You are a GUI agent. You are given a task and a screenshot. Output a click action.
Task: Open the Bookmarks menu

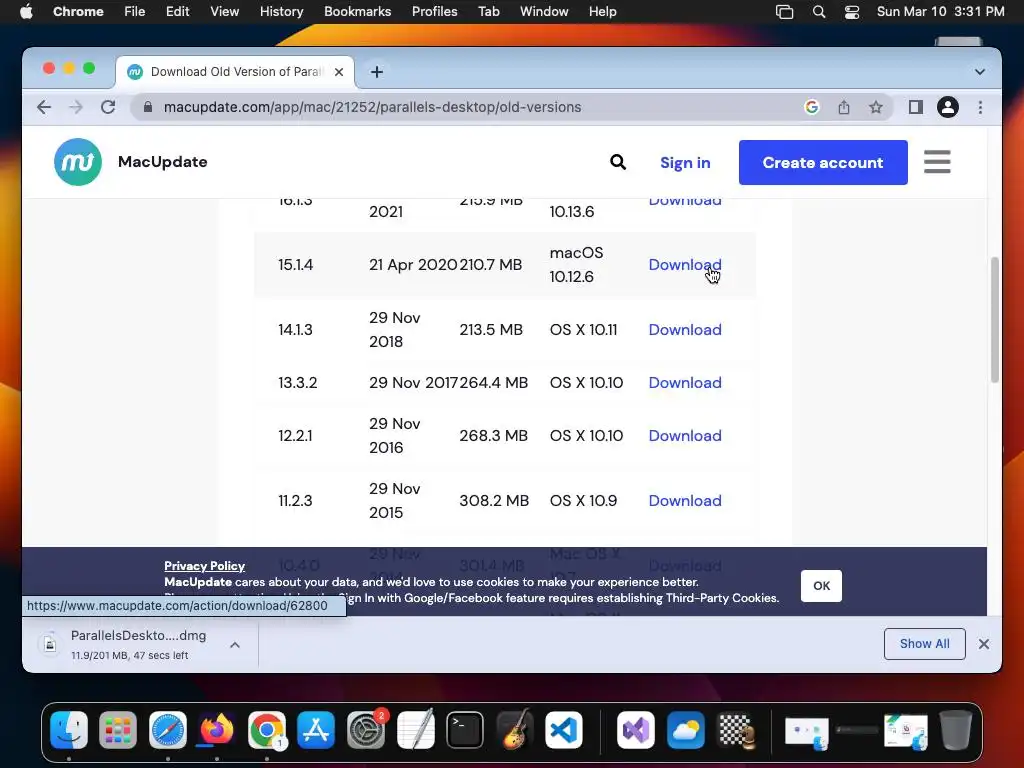(x=358, y=12)
